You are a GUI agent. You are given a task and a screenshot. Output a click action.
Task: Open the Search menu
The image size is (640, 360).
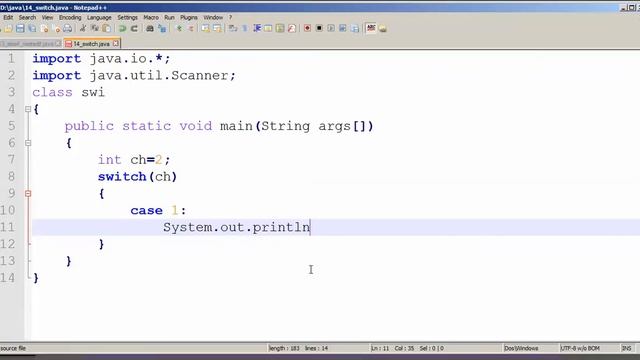coord(27,18)
